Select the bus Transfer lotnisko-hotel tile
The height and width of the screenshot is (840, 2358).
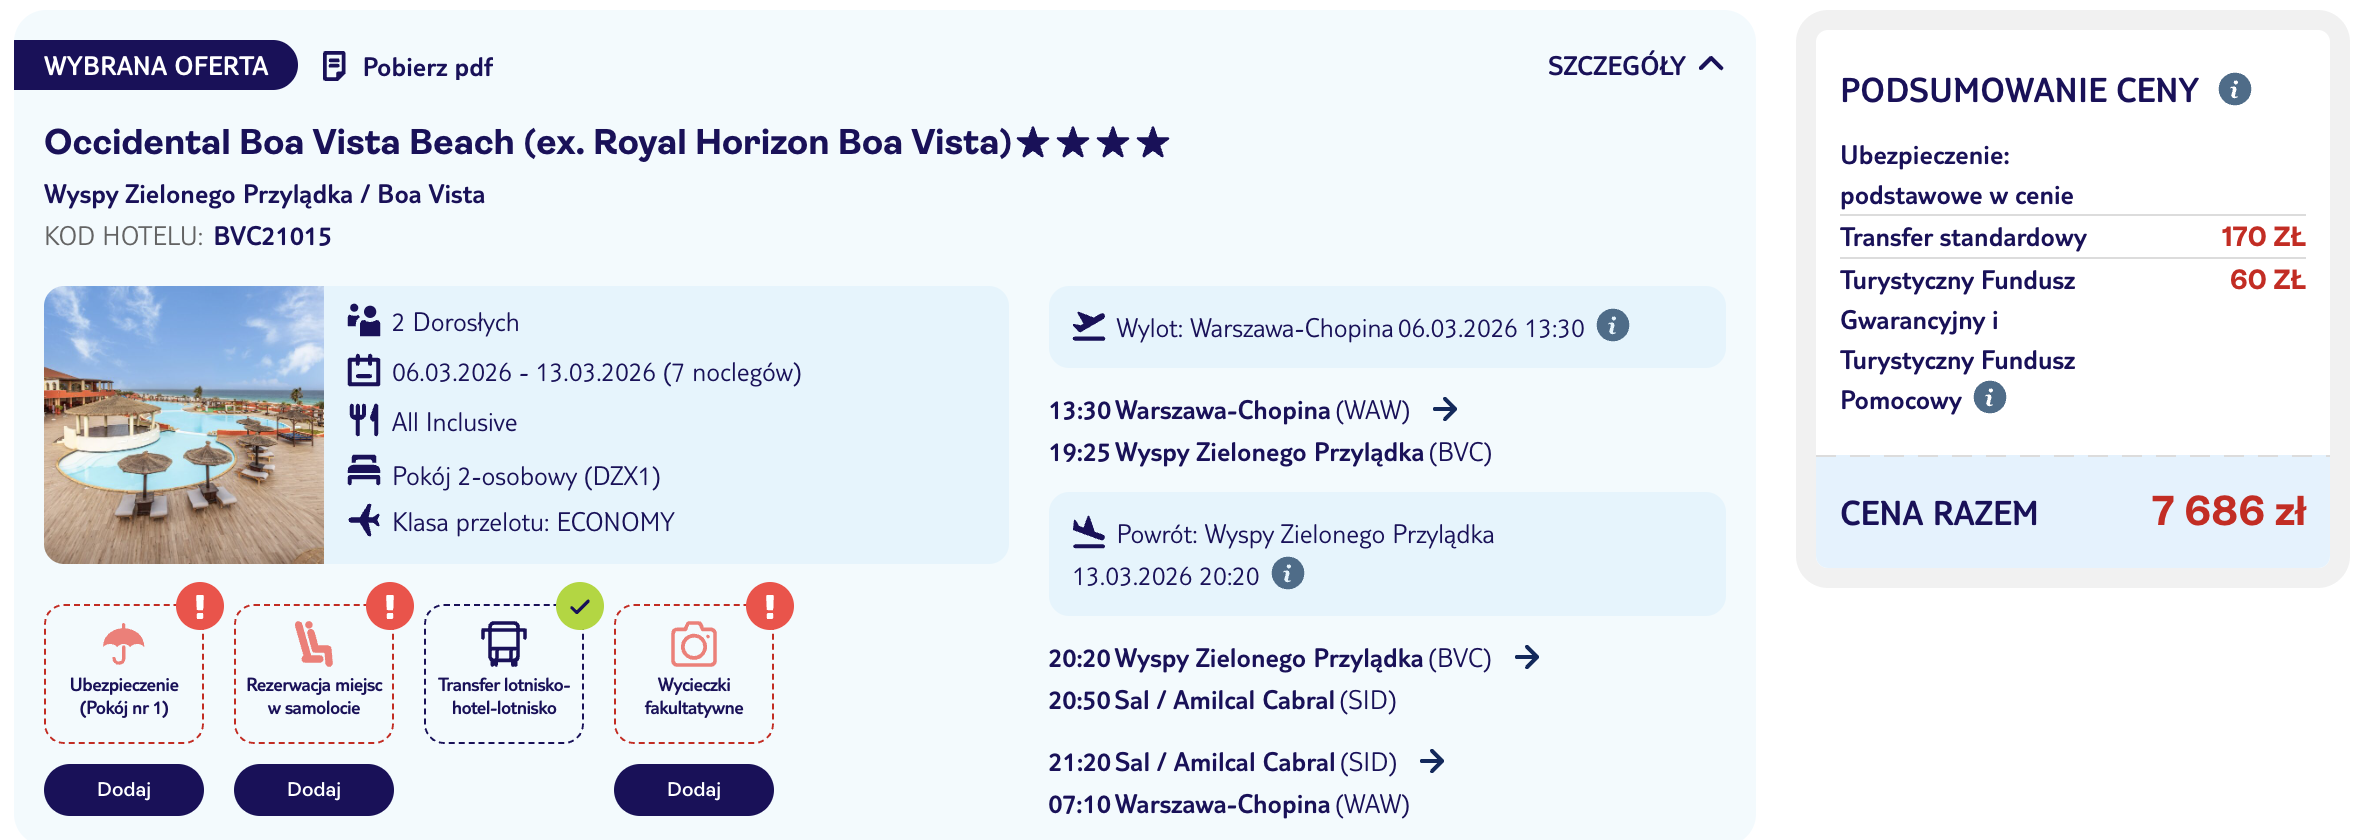pos(504,674)
